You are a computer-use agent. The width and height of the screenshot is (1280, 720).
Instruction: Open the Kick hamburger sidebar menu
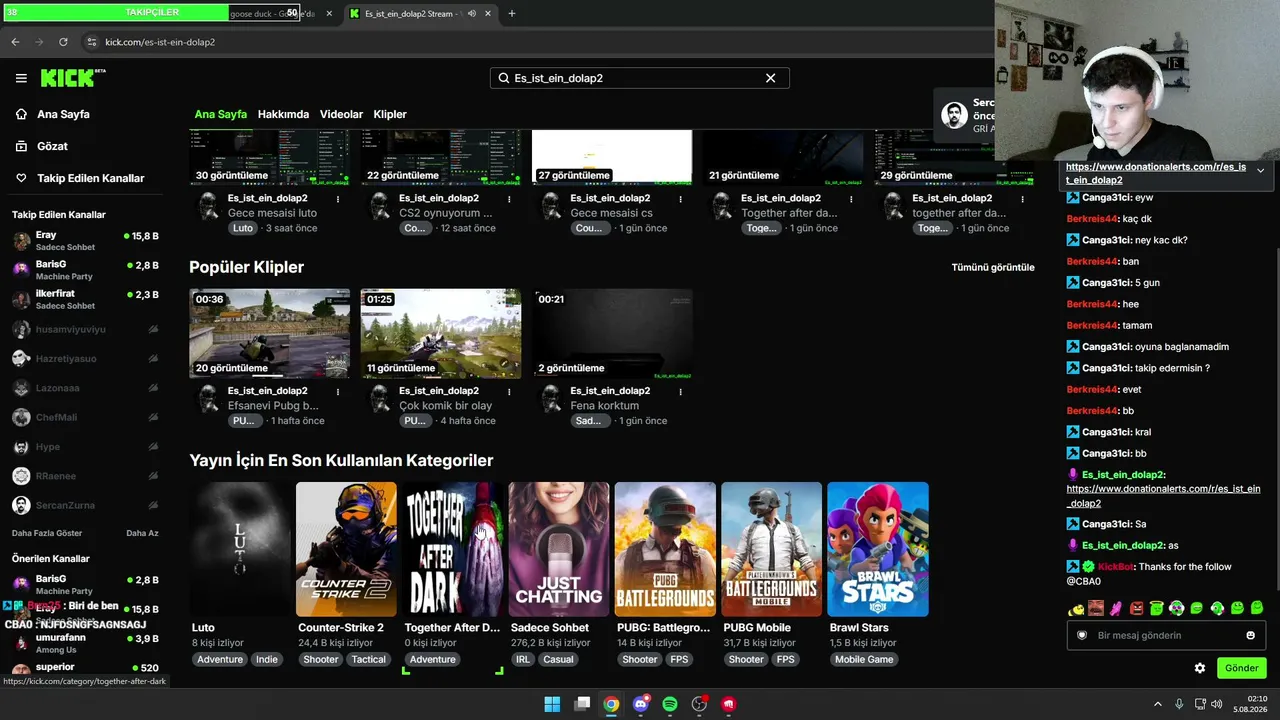click(21, 78)
